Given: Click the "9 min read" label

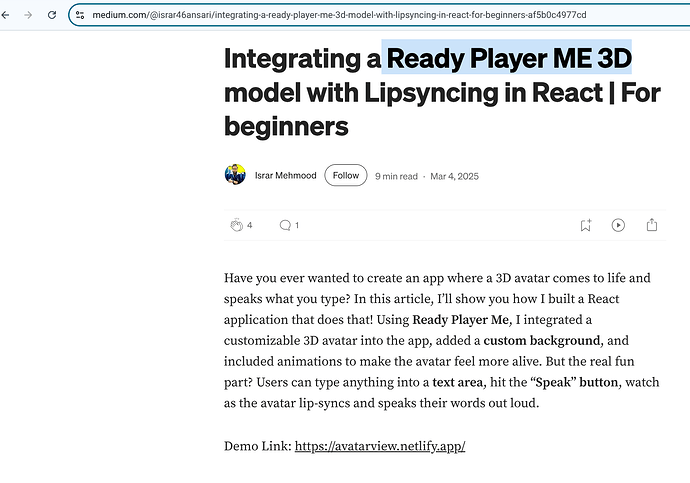Looking at the screenshot, I should click(x=396, y=176).
